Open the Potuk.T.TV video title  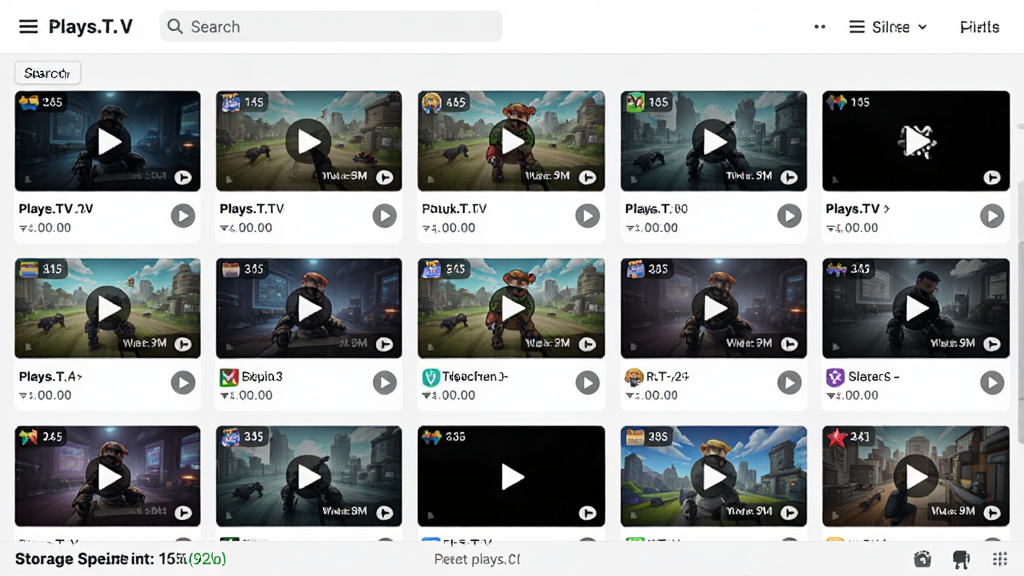(x=455, y=209)
